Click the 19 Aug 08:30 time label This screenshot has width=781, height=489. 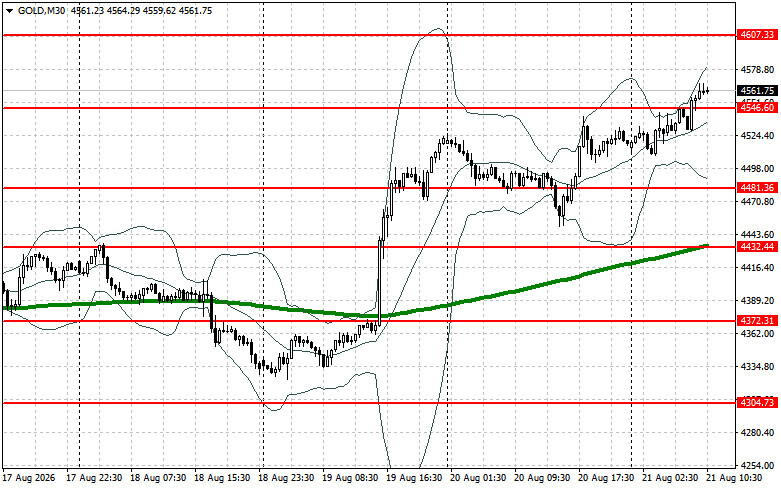click(350, 478)
